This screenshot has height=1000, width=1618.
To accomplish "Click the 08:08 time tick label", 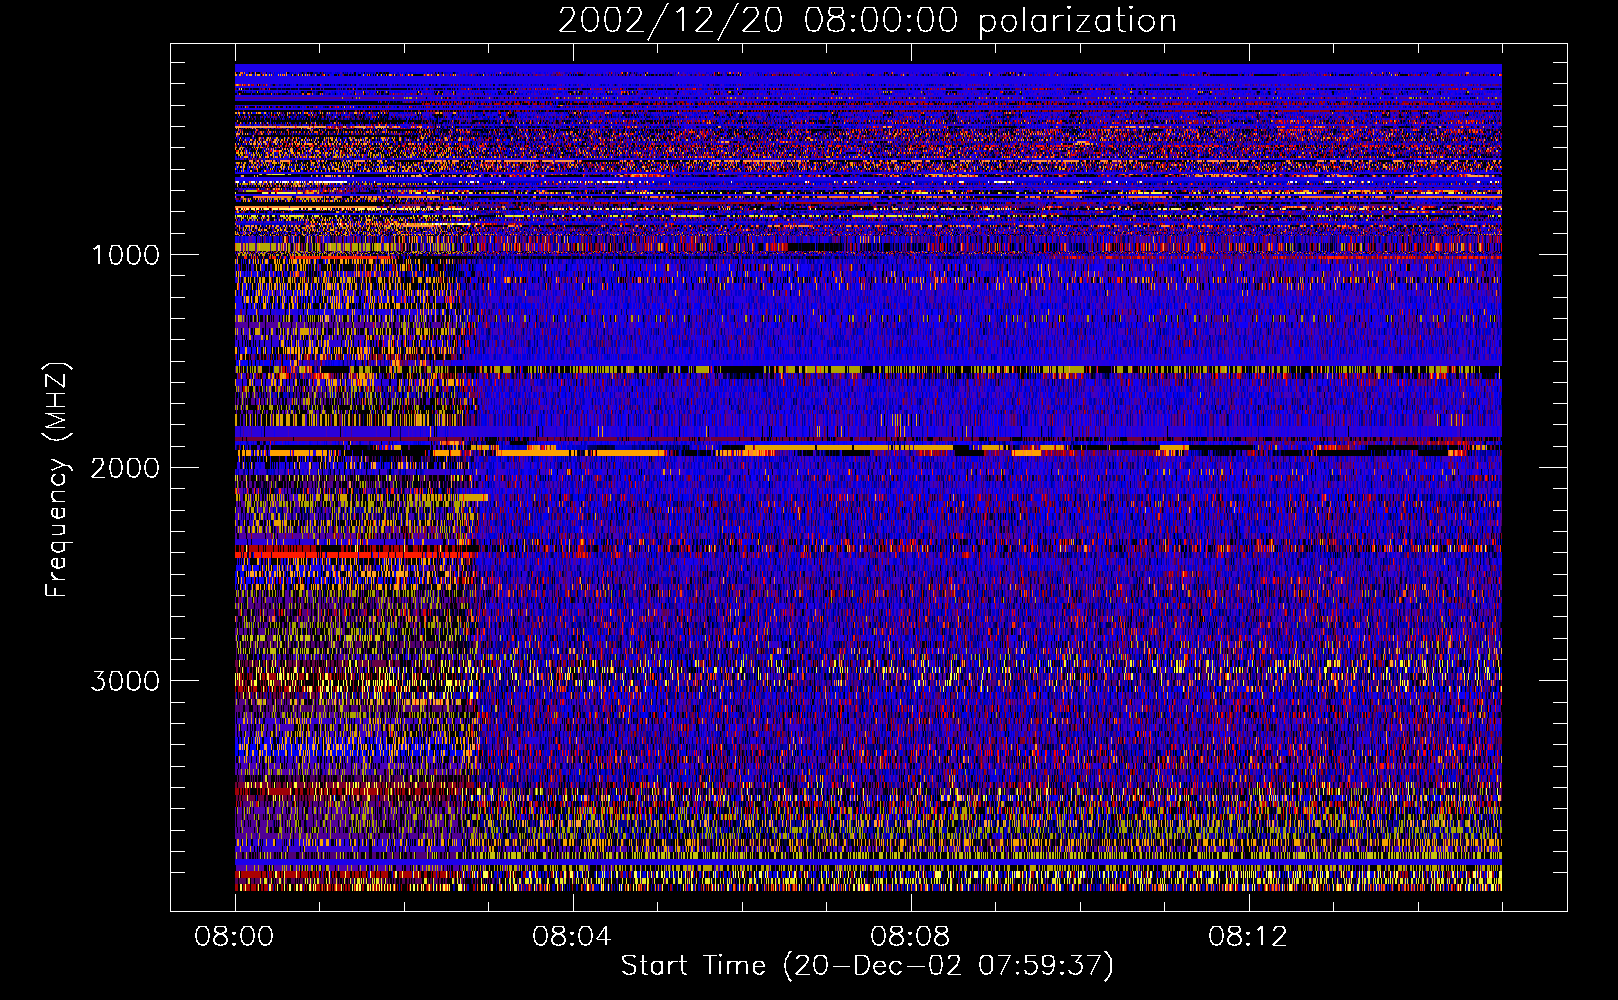I will [910, 937].
